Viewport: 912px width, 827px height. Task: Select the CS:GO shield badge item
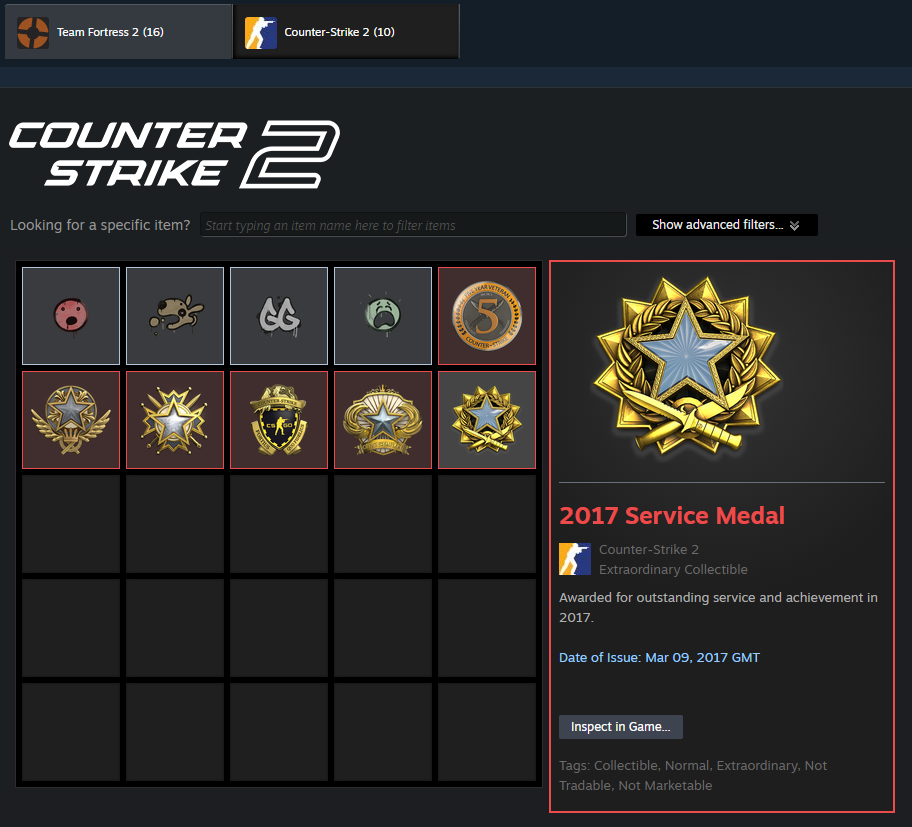click(279, 420)
